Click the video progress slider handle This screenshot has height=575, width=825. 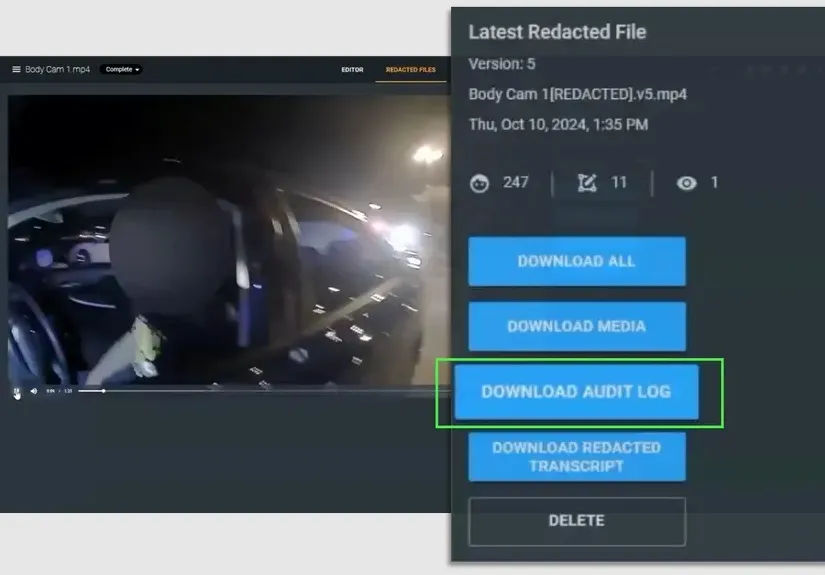click(103, 391)
